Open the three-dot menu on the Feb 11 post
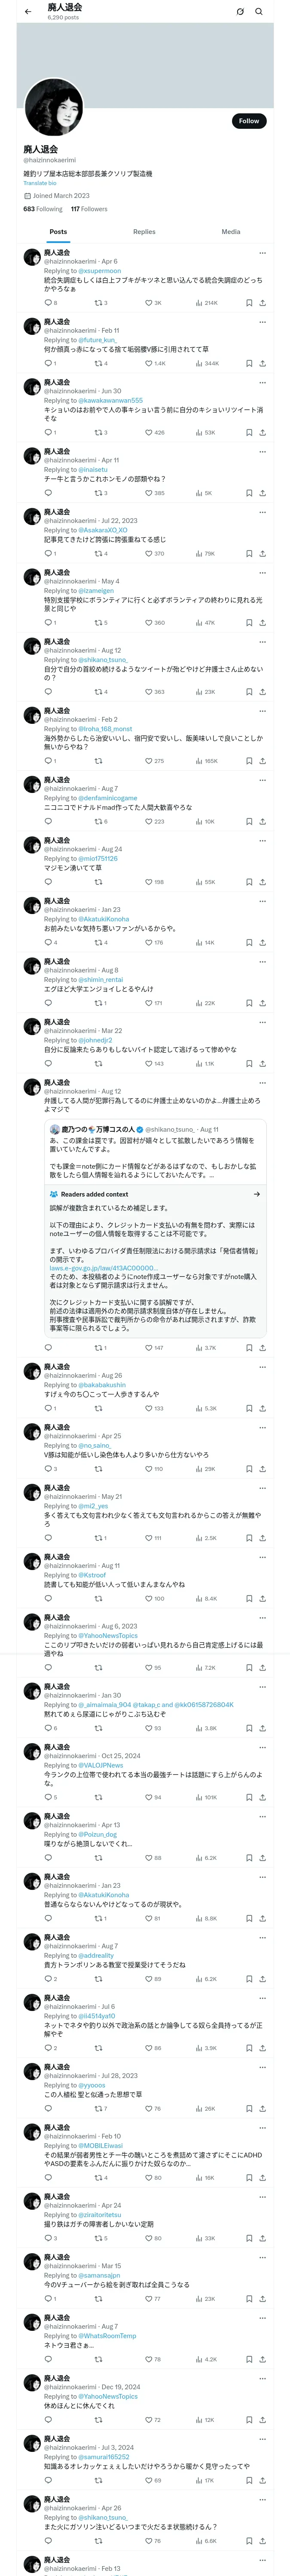The image size is (290, 2576). point(262,322)
